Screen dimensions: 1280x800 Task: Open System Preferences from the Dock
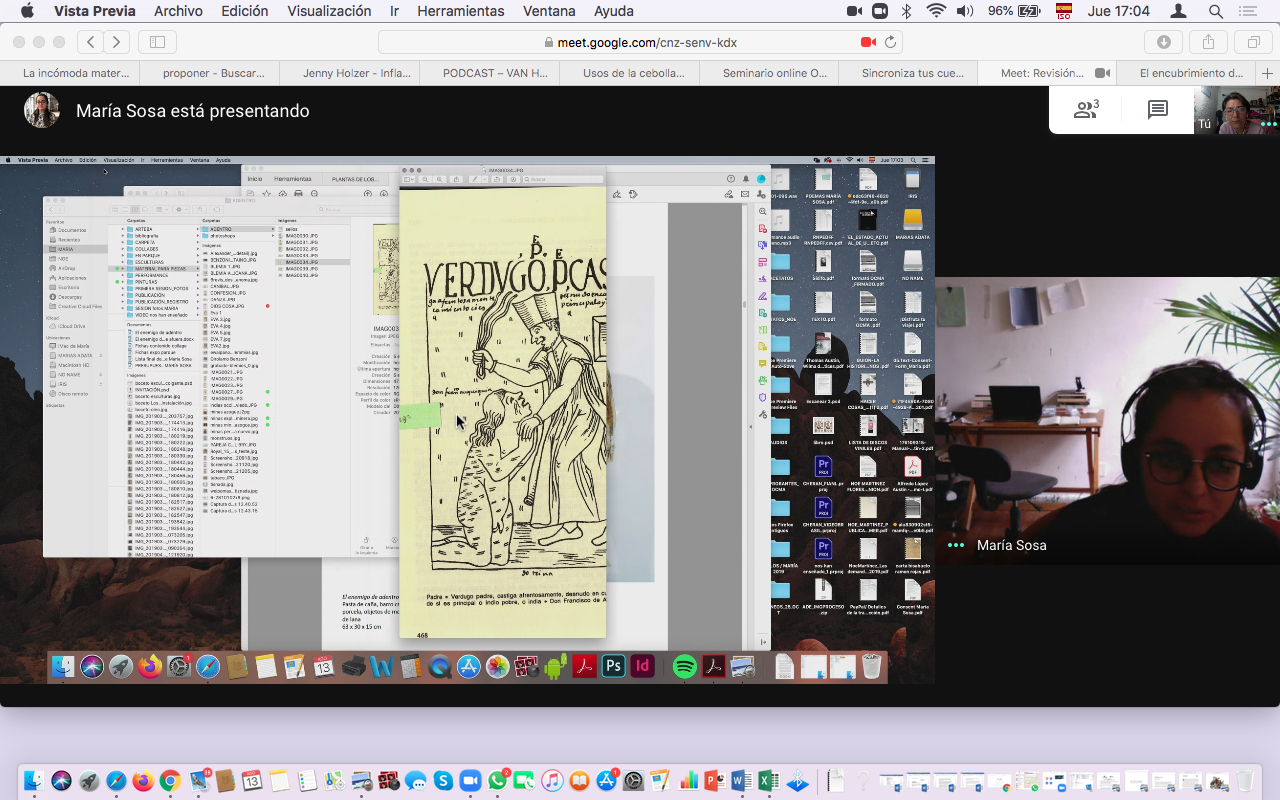click(x=633, y=780)
